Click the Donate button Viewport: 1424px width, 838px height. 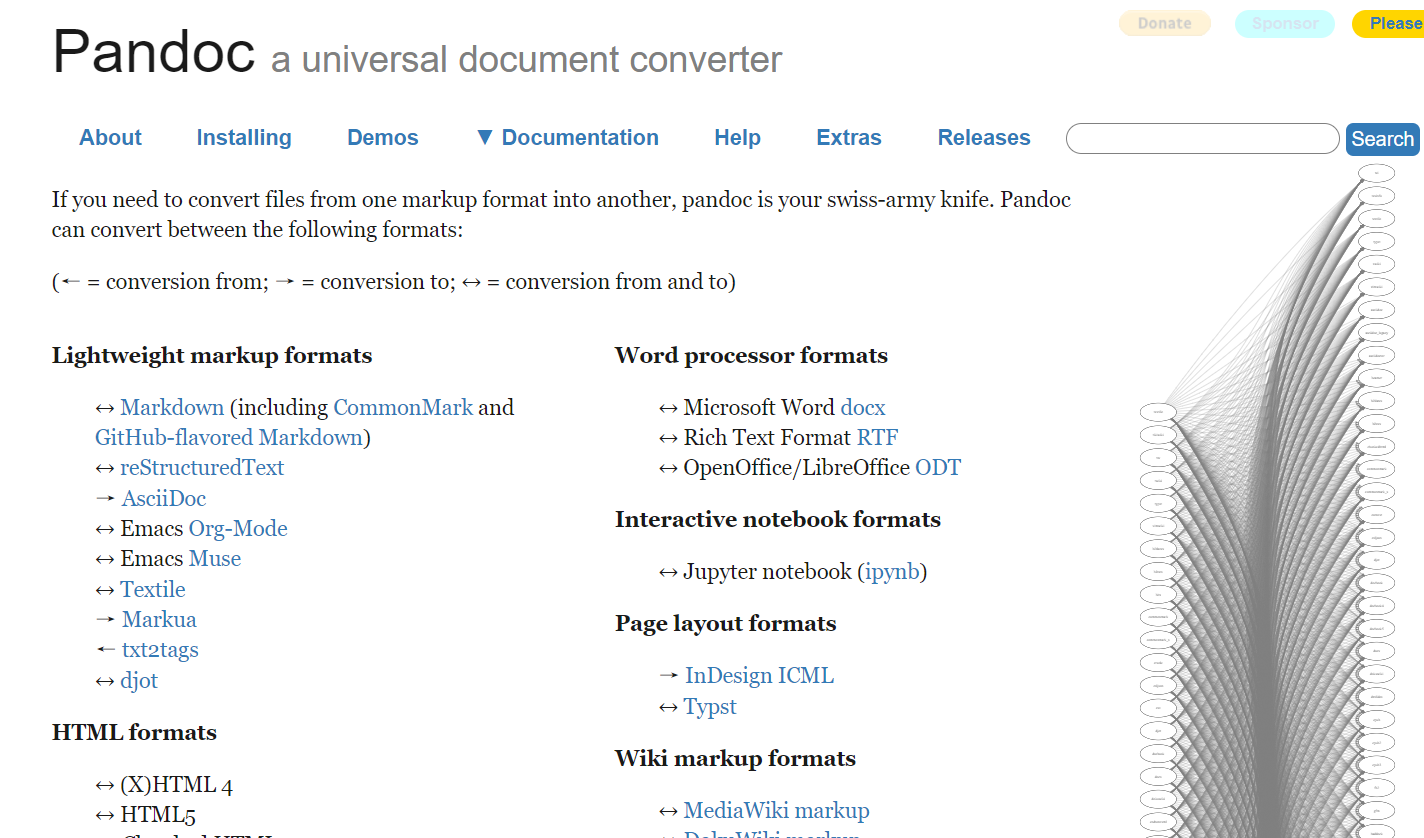click(x=1164, y=23)
